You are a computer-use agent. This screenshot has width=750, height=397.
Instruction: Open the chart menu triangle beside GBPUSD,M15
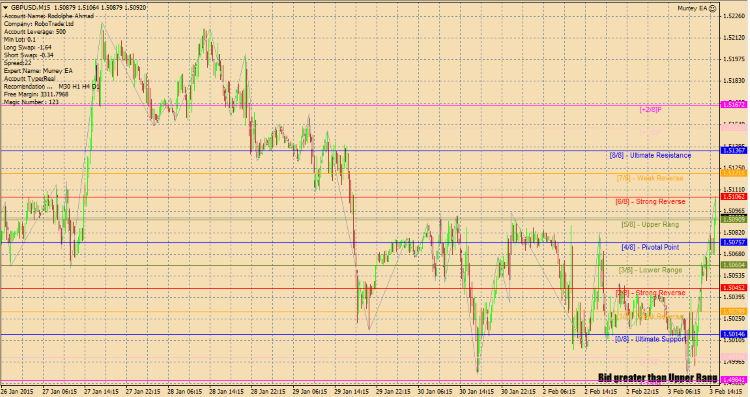6,8
